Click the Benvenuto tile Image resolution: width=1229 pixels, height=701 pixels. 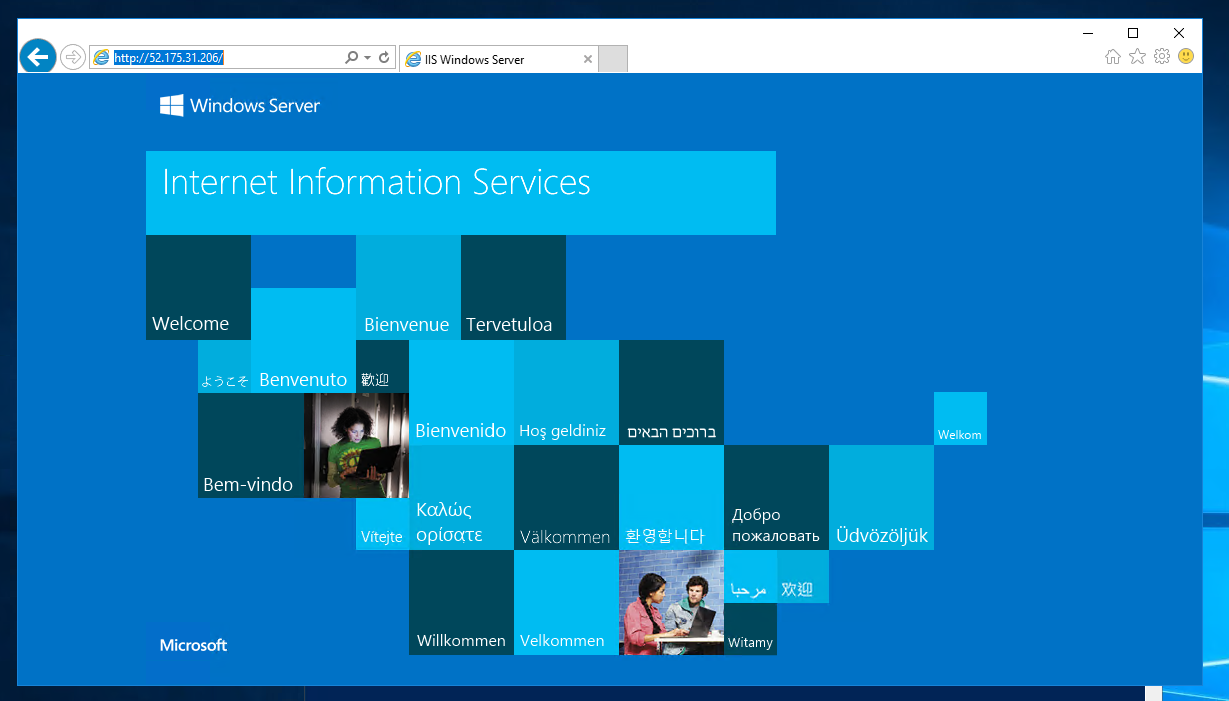pyautogui.click(x=303, y=340)
